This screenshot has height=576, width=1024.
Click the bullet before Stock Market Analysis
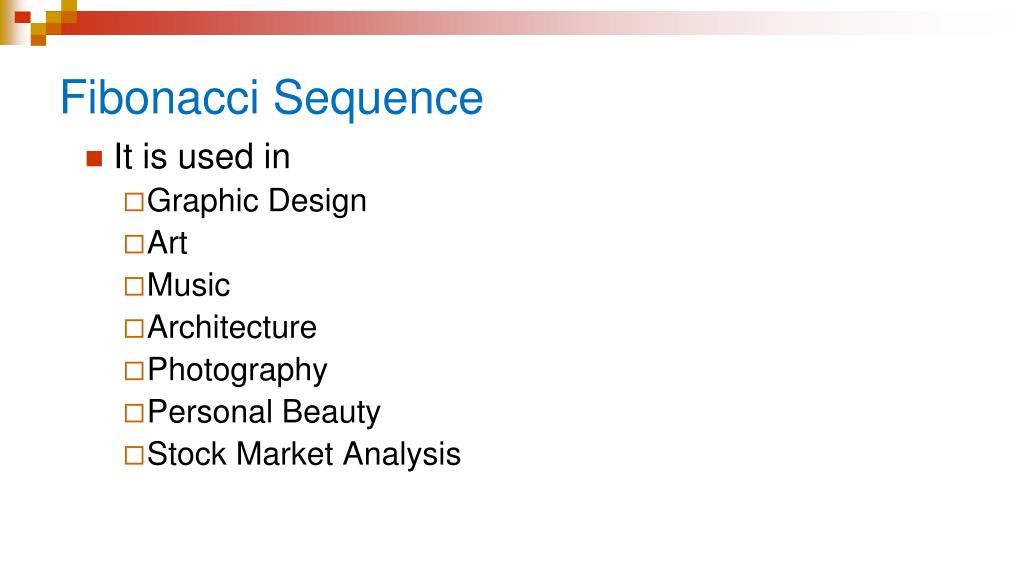coord(134,455)
